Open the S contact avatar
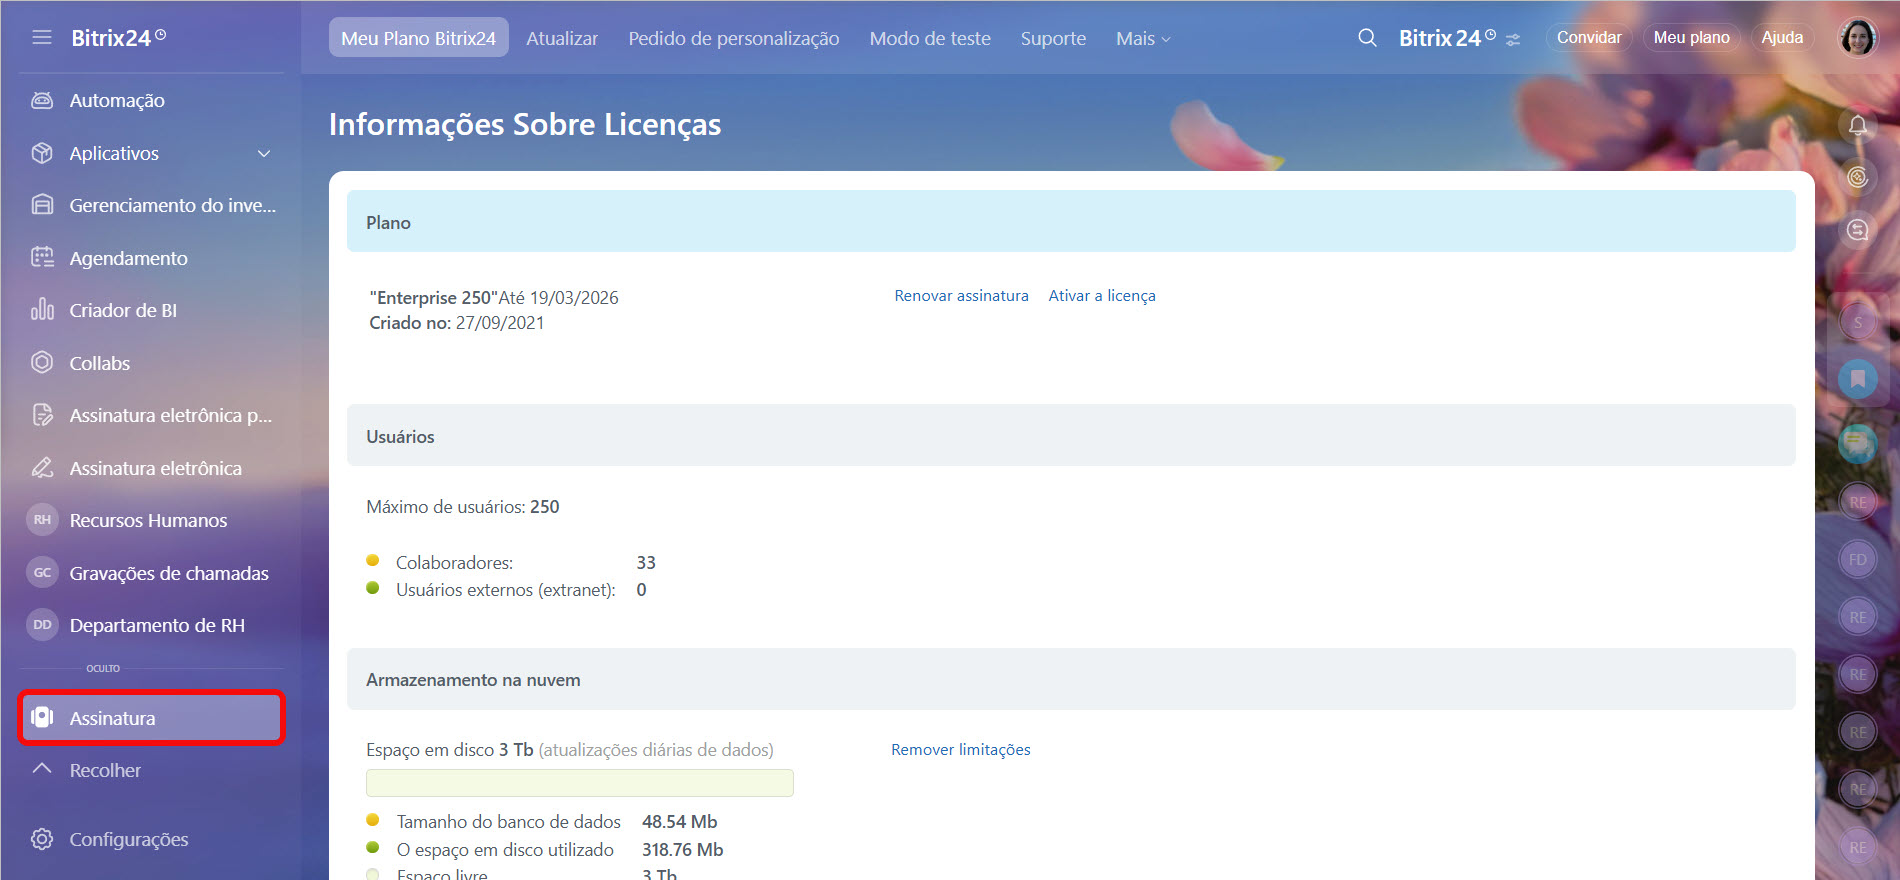Viewport: 1900px width, 880px height. click(1858, 322)
